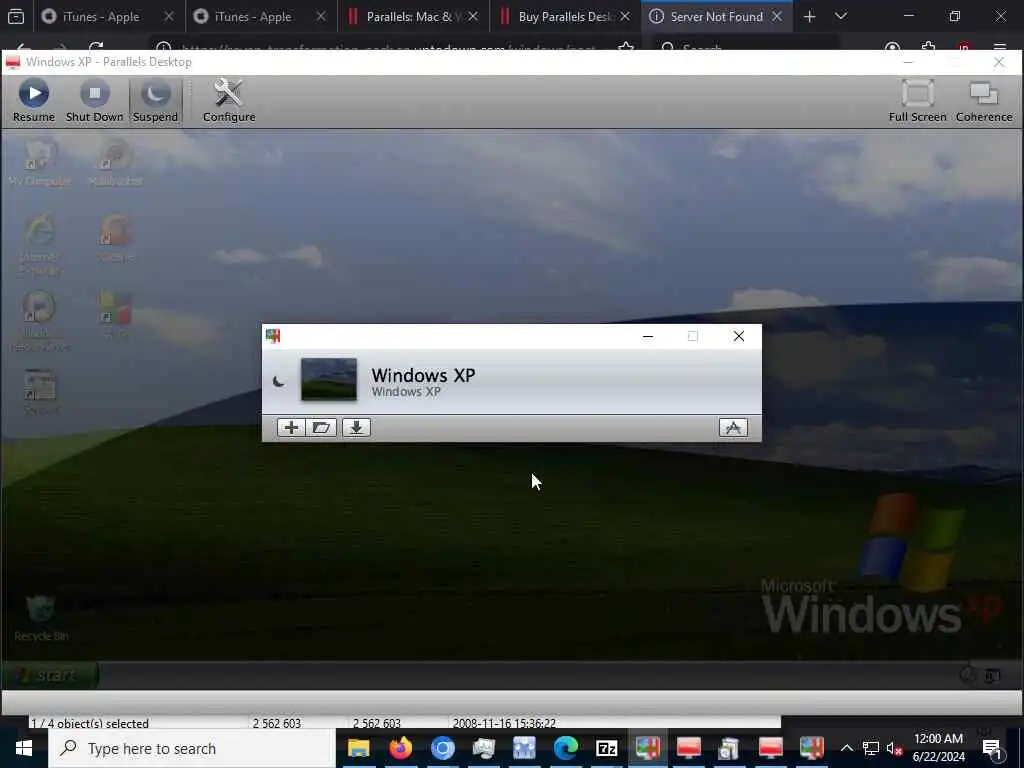
Task: Click the Type here to search box
Action: (x=192, y=748)
